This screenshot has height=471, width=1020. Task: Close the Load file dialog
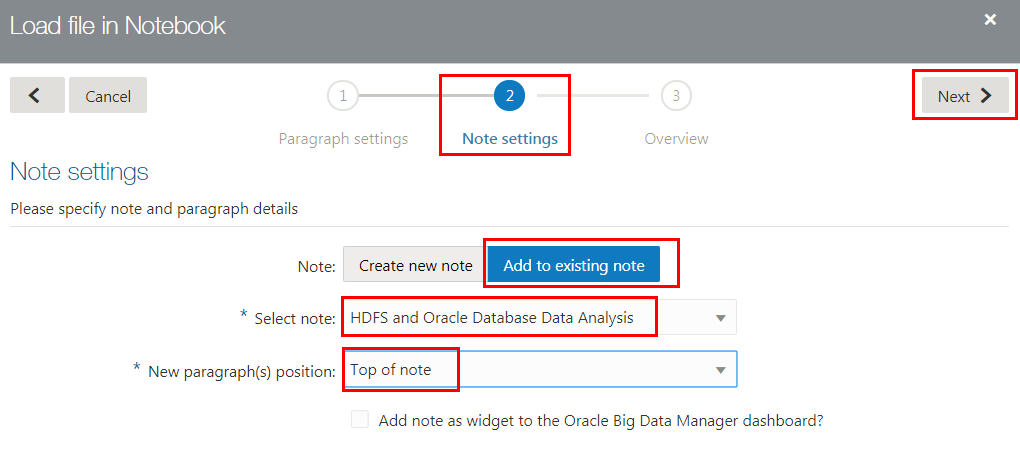990,20
